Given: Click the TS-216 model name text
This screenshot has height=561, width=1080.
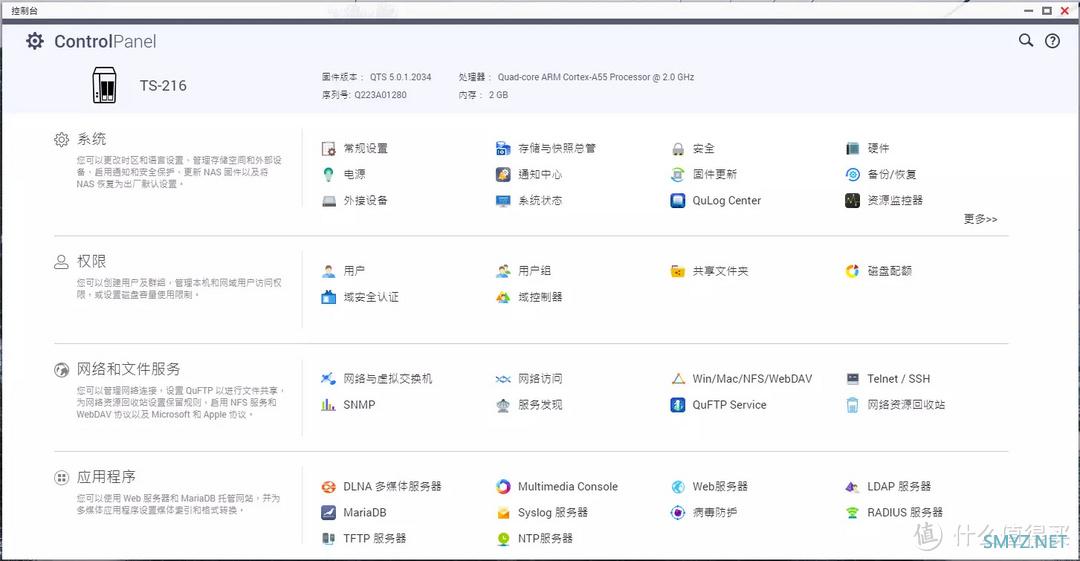Looking at the screenshot, I should [x=163, y=85].
